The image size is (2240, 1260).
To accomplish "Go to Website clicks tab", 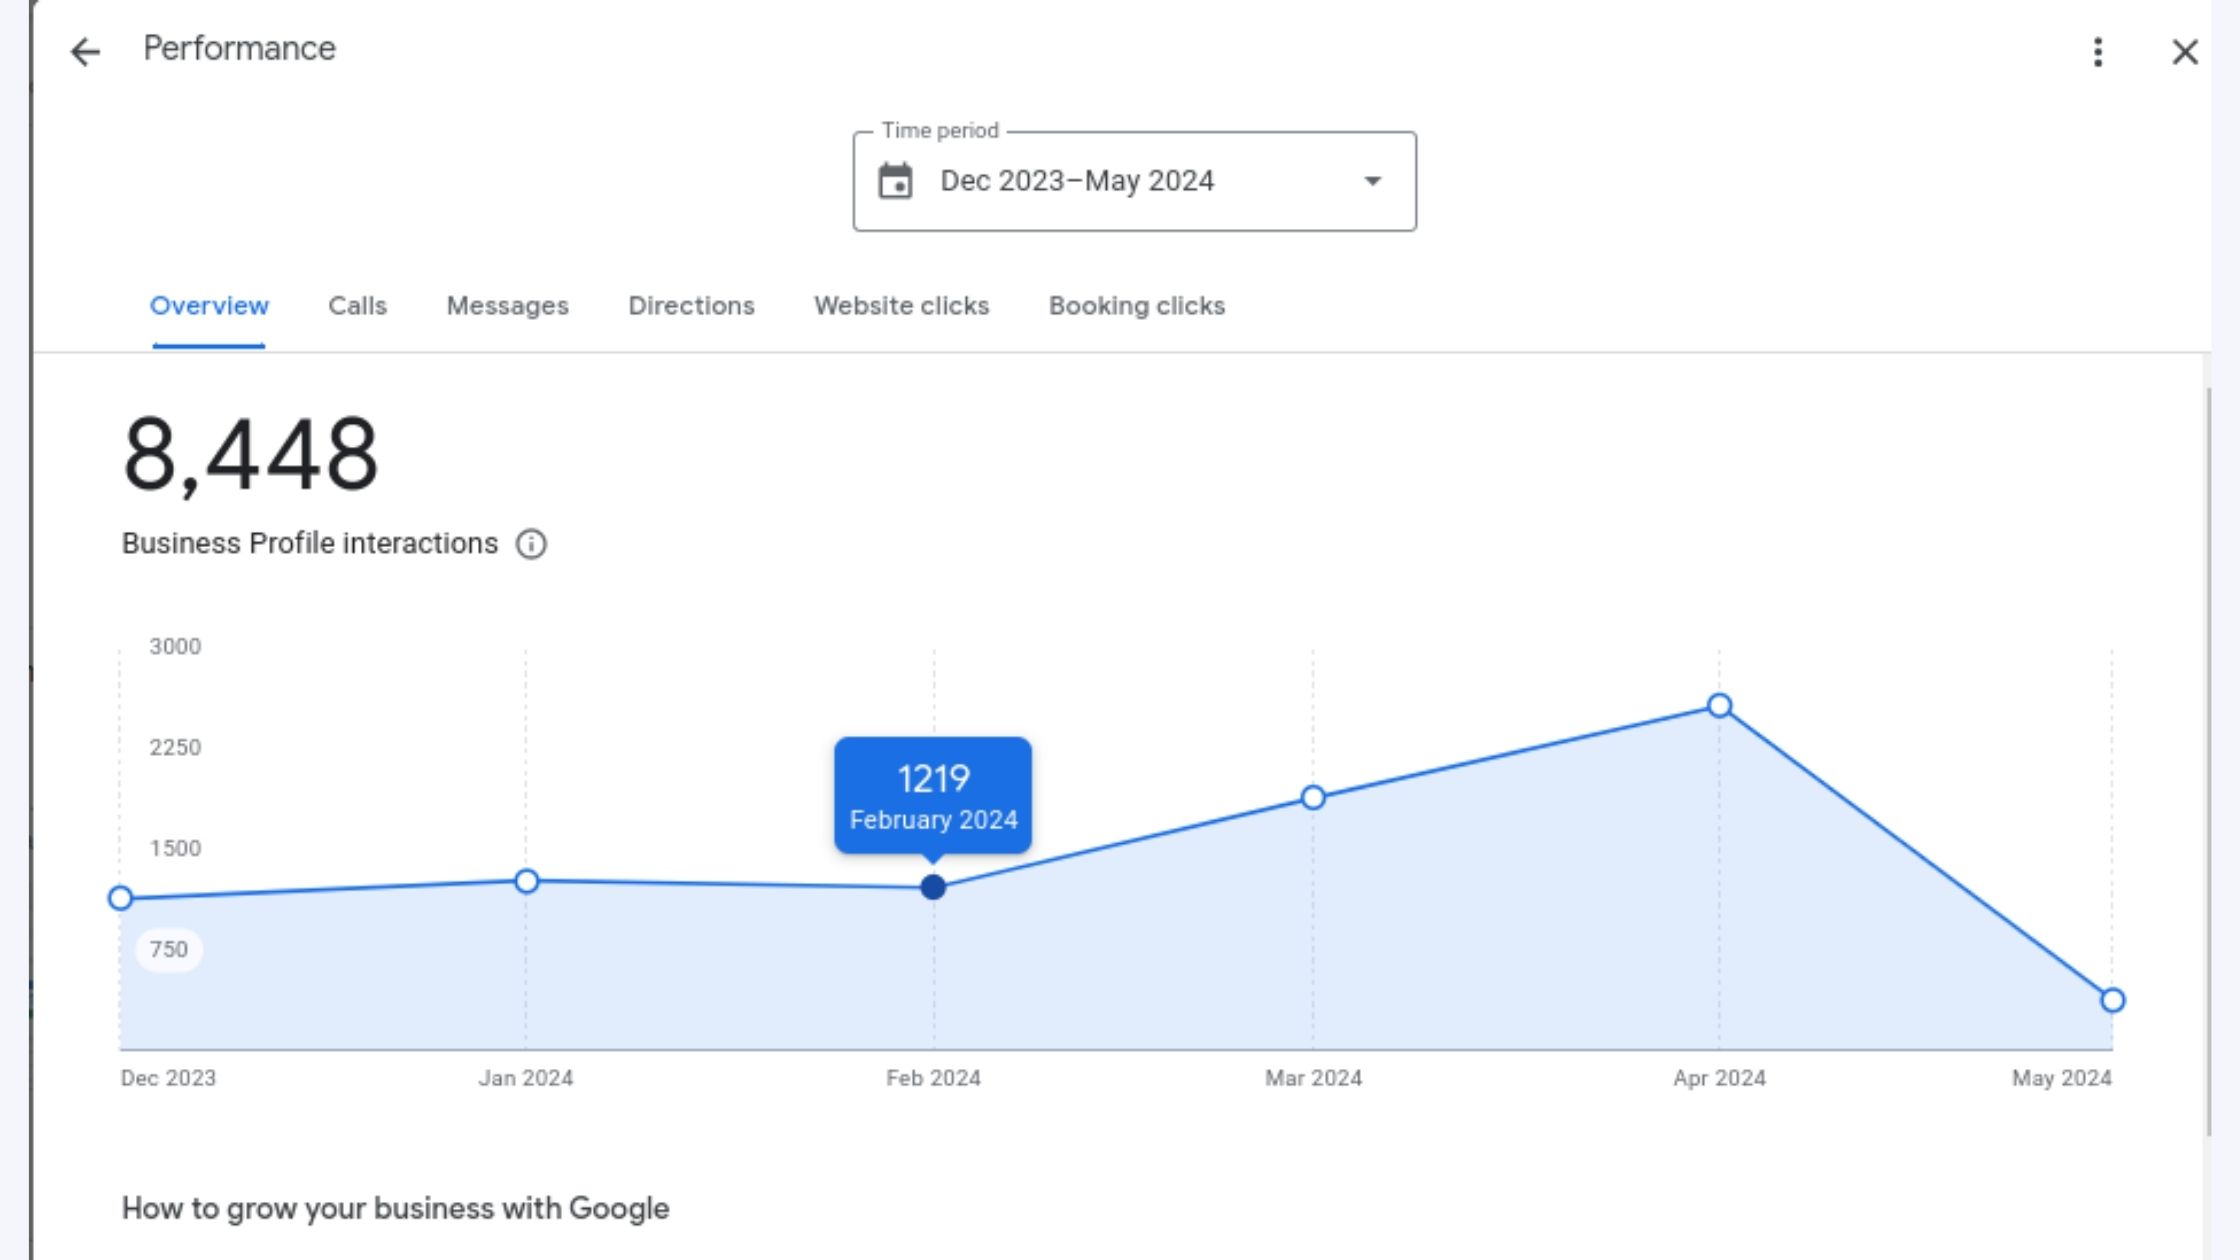I will pyautogui.click(x=901, y=306).
